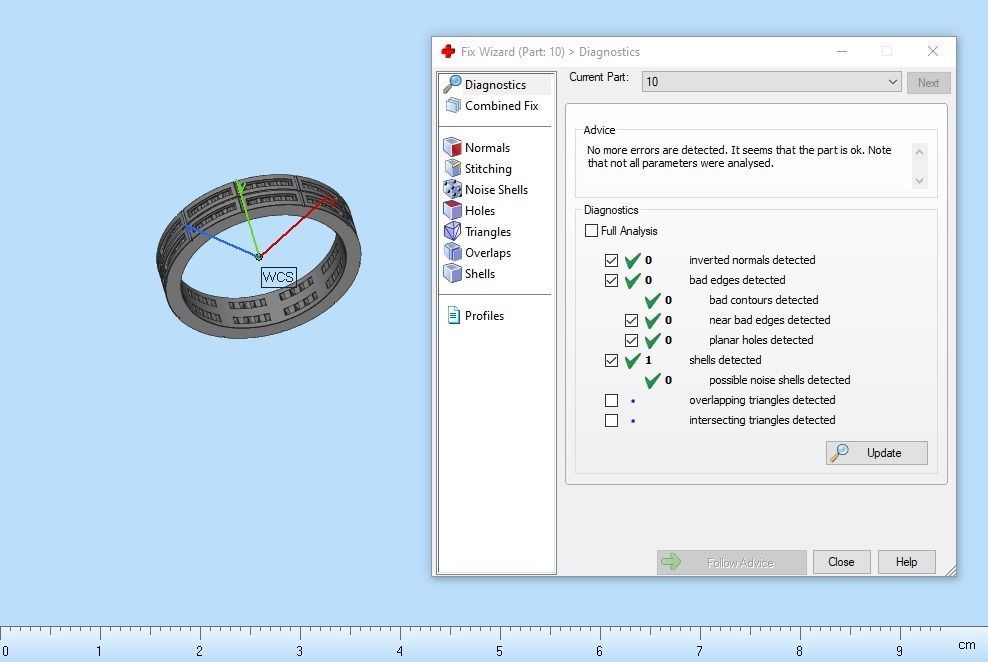This screenshot has width=988, height=662.
Task: Enable overlapping triangles detected checkbox
Action: click(x=611, y=401)
